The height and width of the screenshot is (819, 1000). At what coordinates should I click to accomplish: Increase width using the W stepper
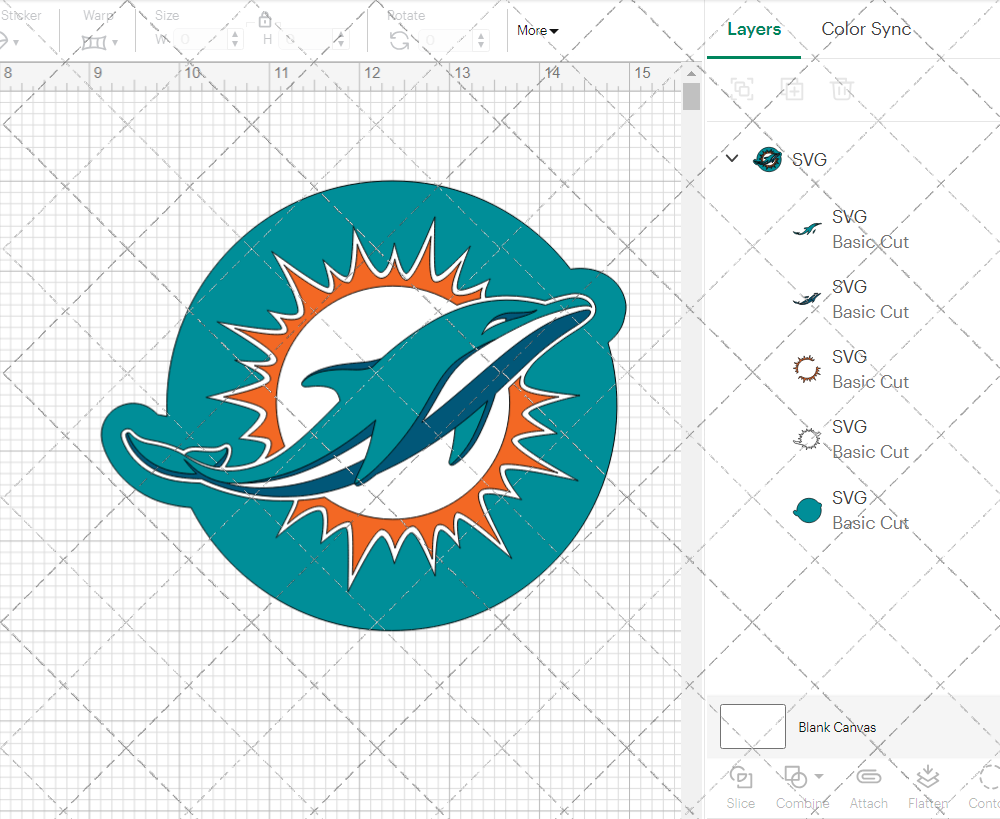[x=235, y=34]
